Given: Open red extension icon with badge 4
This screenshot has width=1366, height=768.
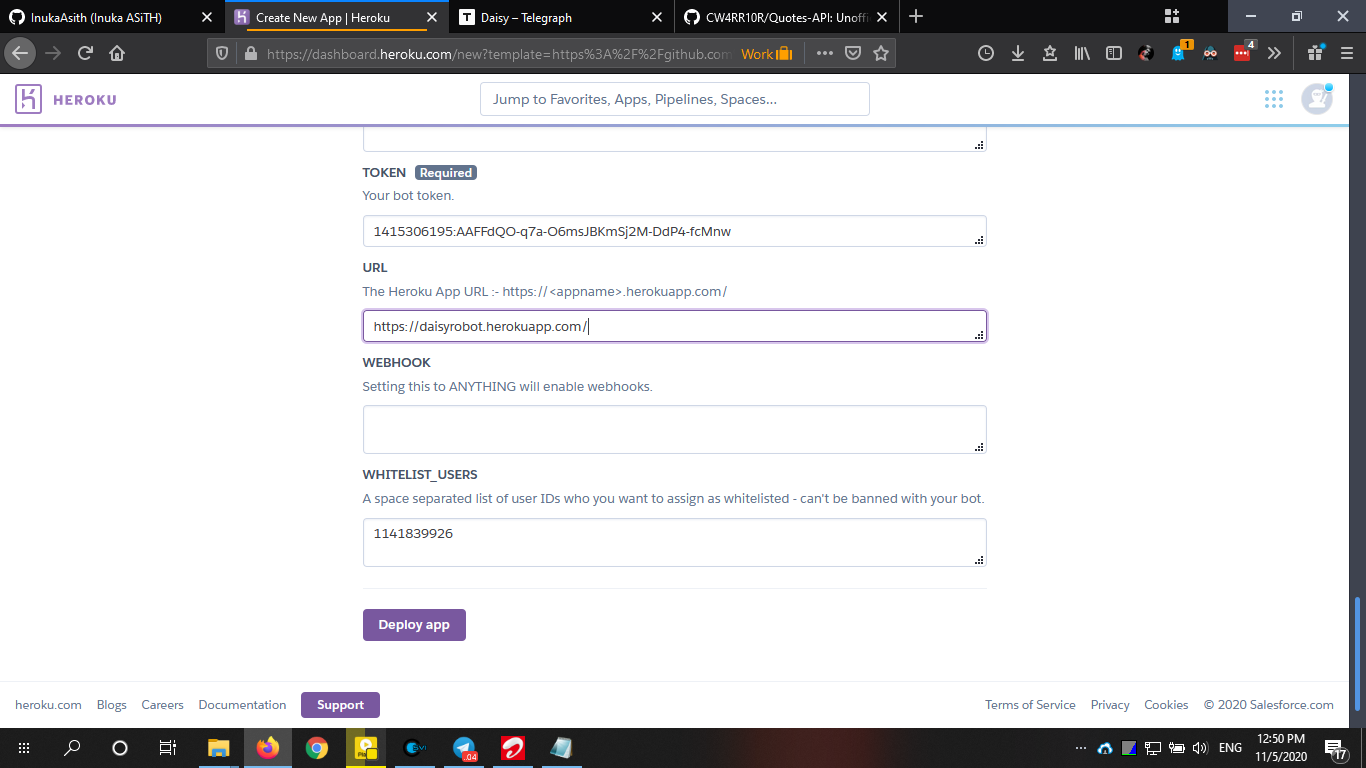Looking at the screenshot, I should [x=1243, y=53].
